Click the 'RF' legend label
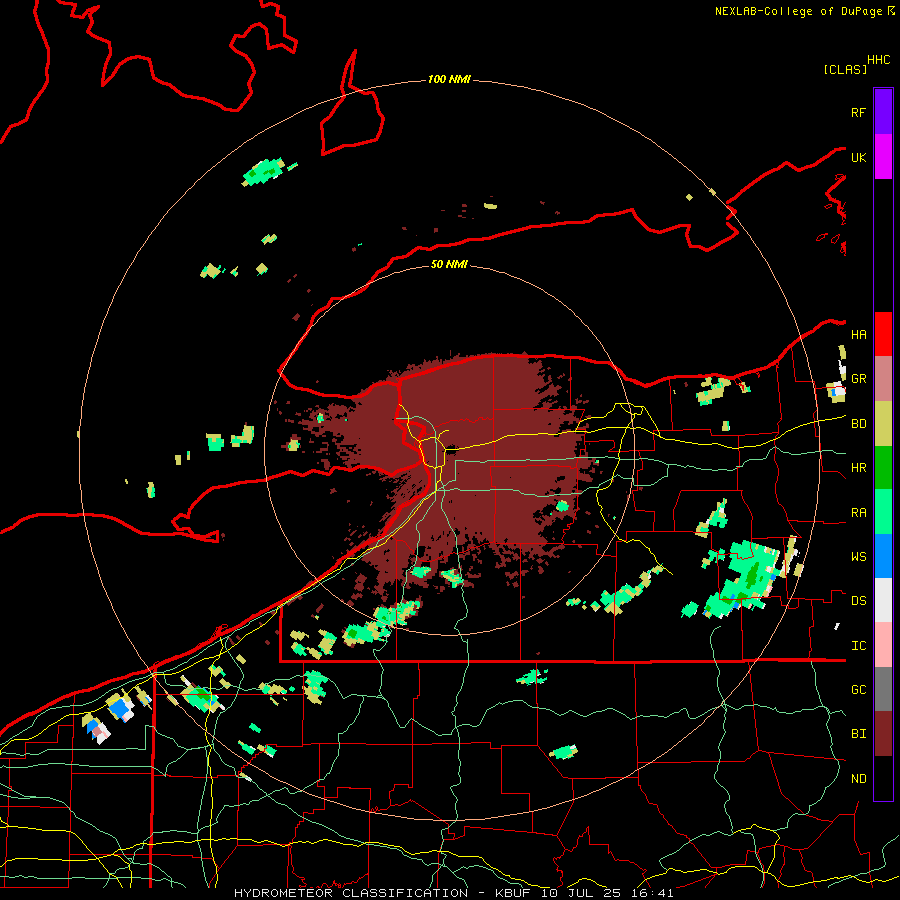 858,112
